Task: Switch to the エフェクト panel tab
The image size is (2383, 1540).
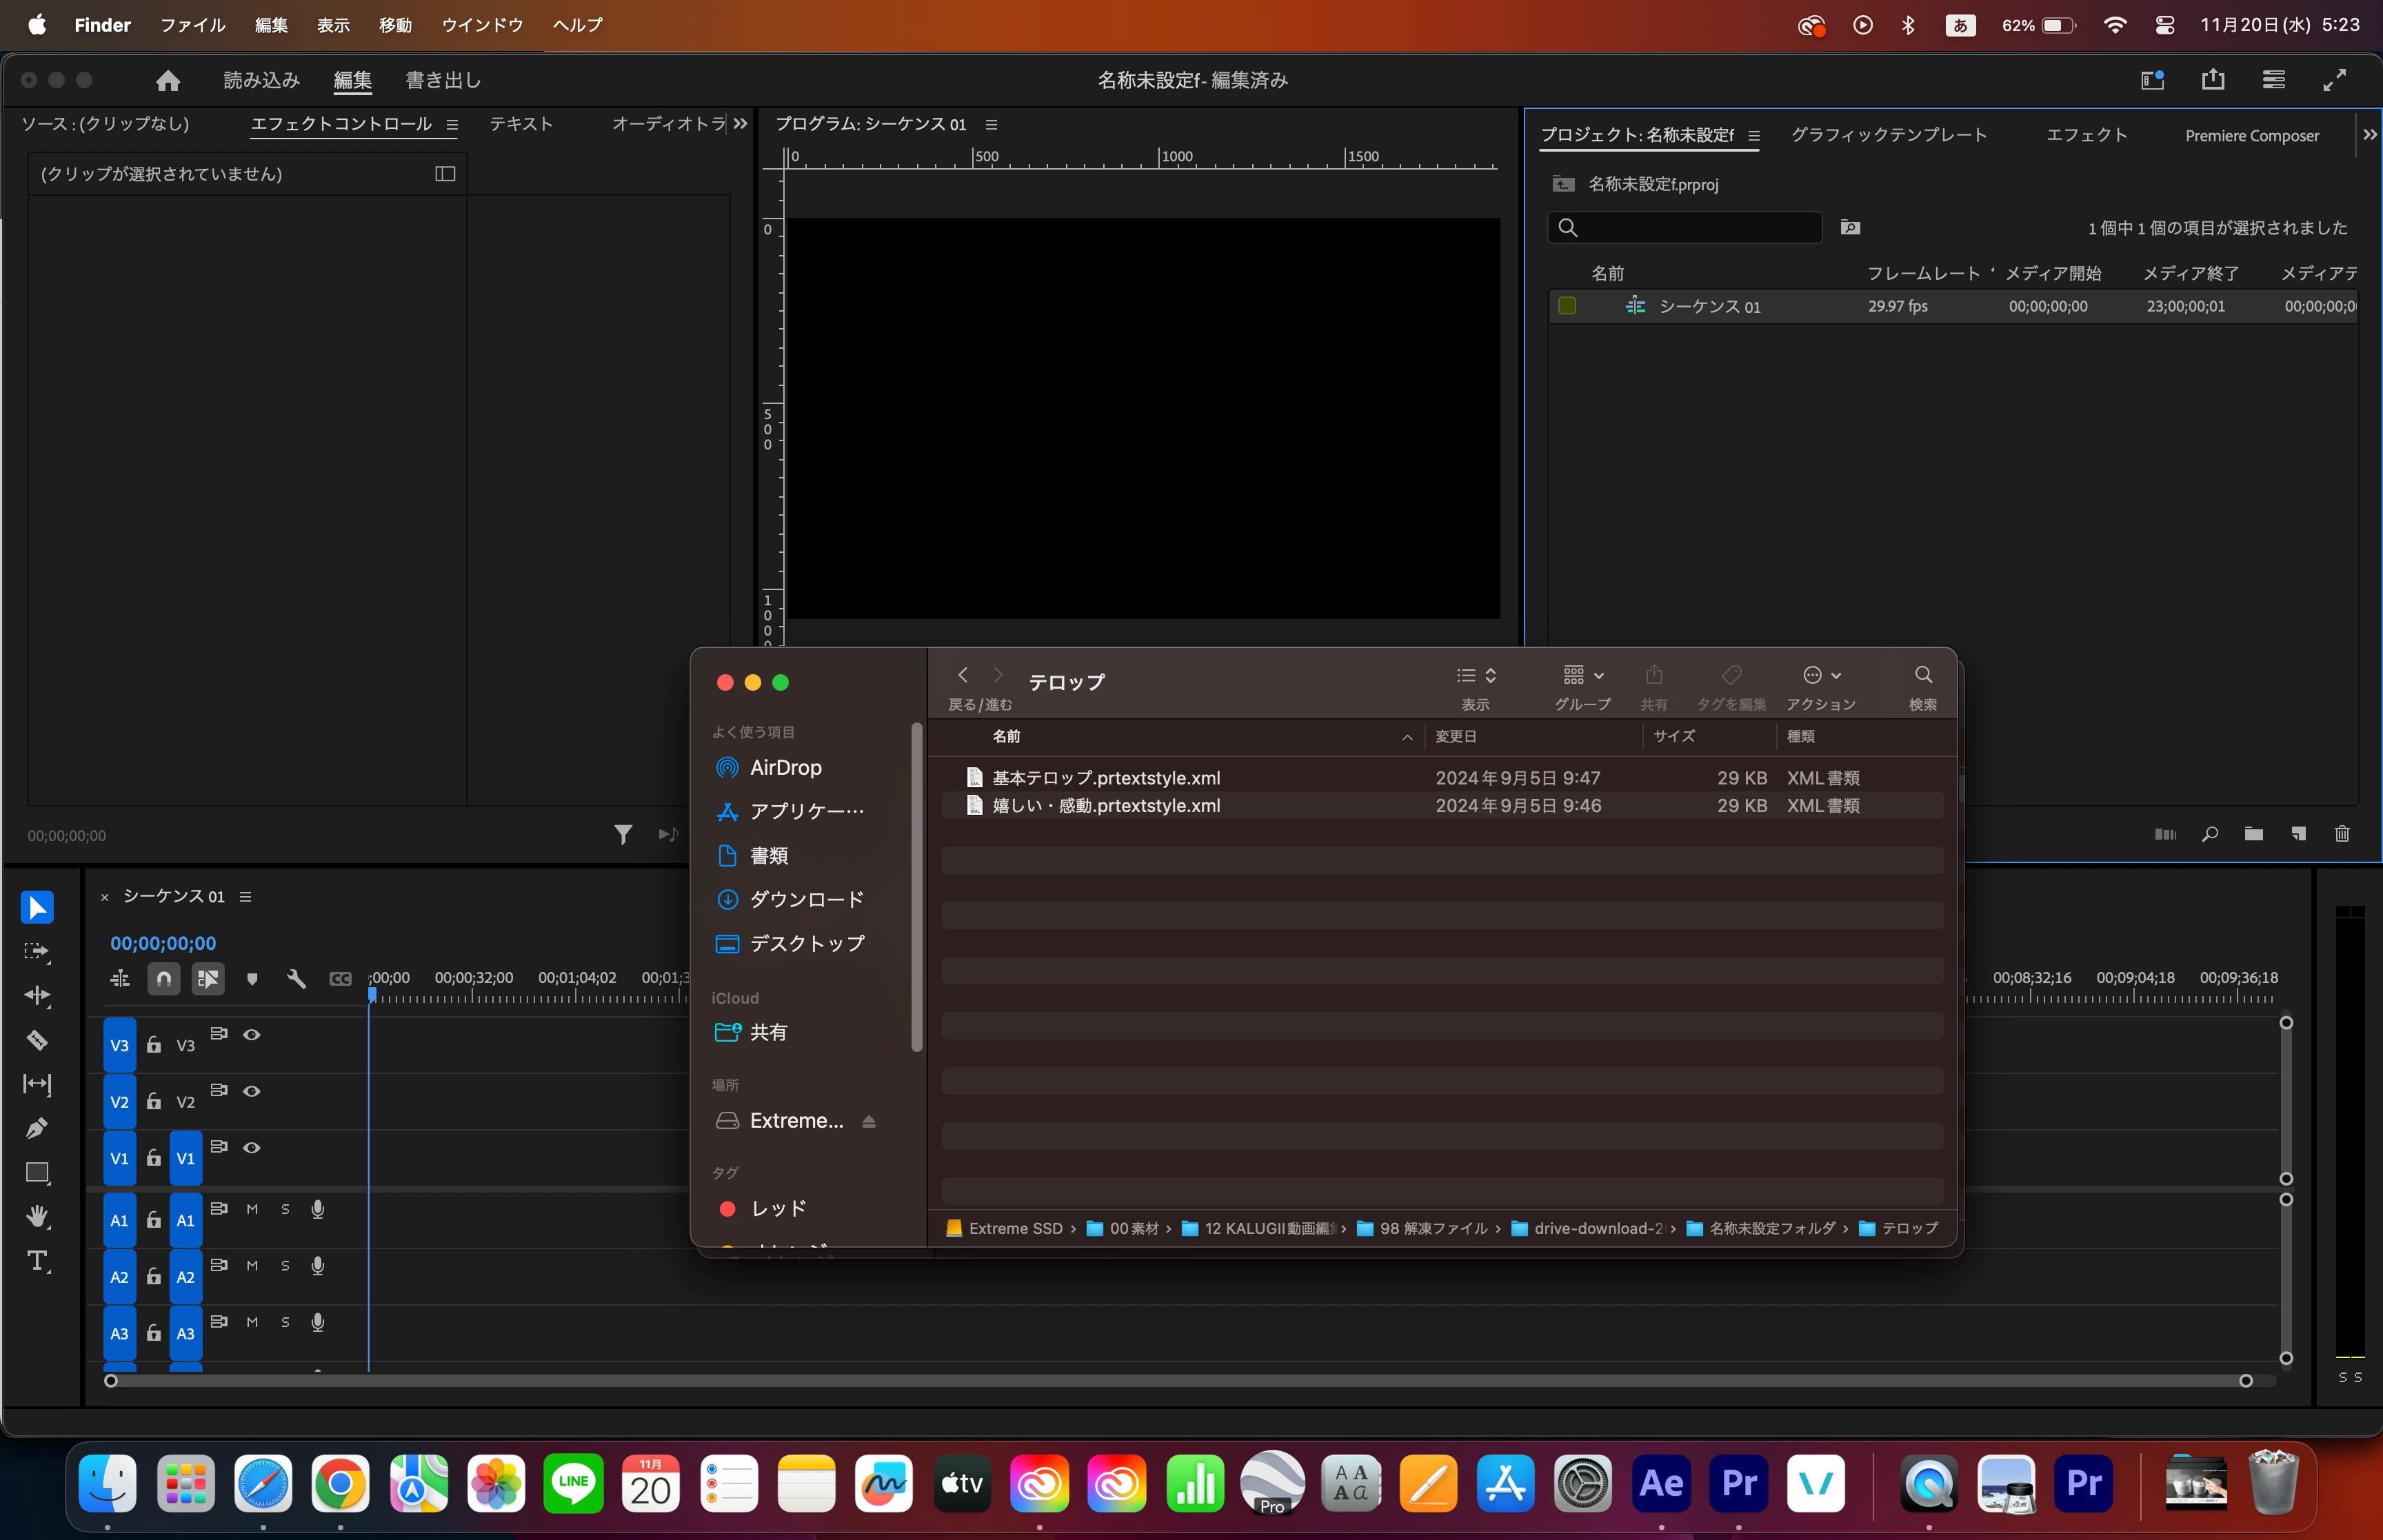Action: (x=2086, y=135)
